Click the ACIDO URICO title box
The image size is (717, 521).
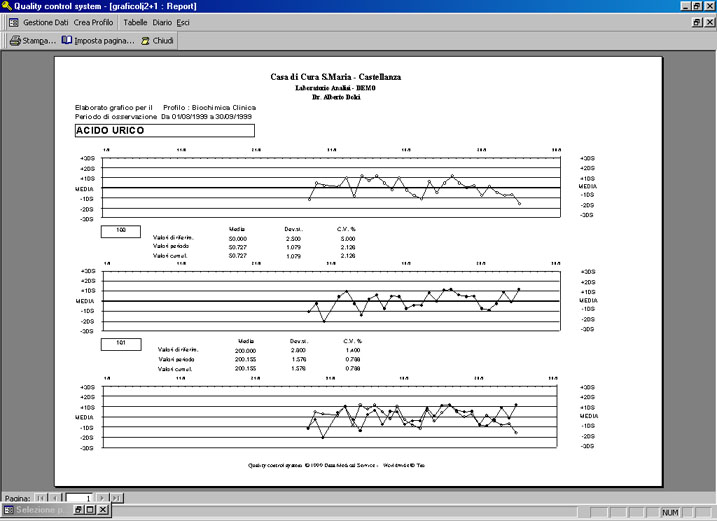tap(165, 131)
